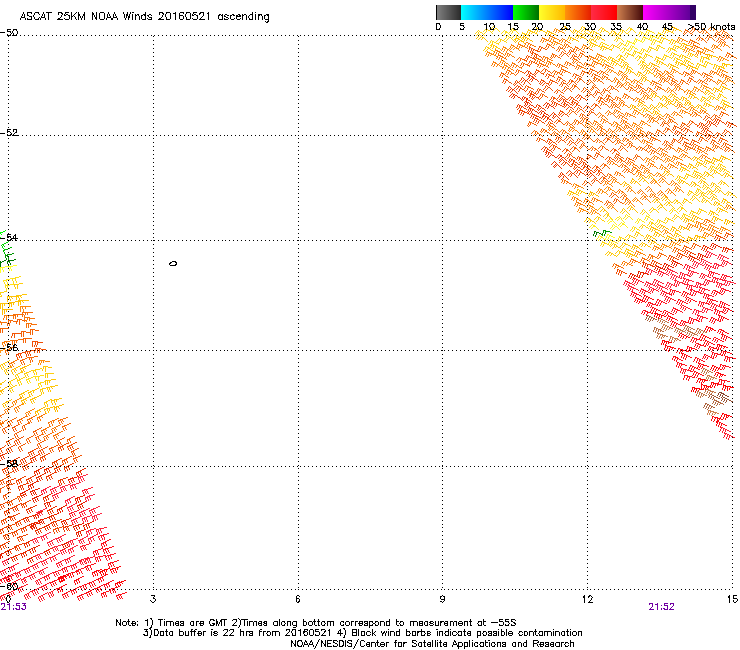The image size is (740, 650).
Task: Click the '9' longitude axis label
Action: pos(442,599)
